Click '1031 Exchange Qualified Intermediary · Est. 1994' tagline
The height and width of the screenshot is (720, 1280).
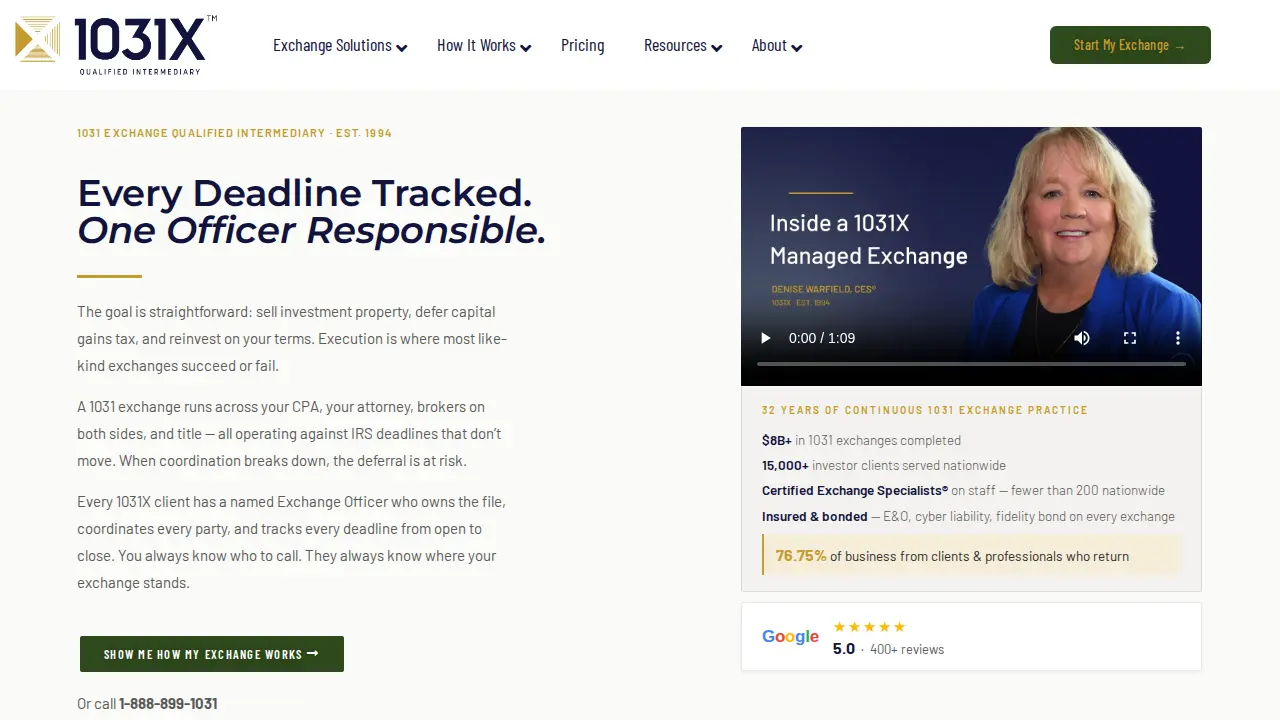[234, 133]
